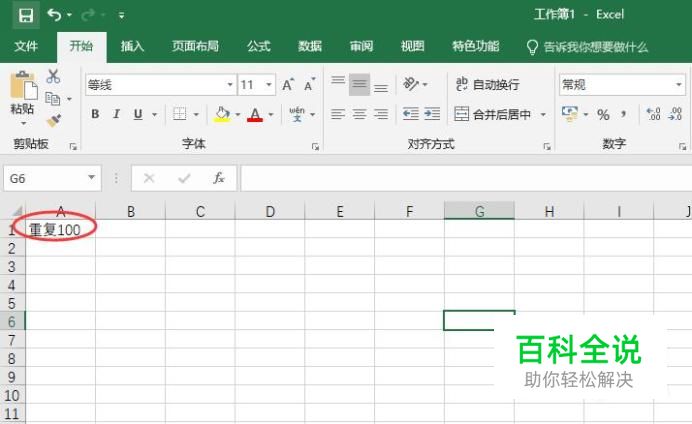The width and height of the screenshot is (692, 424).
Task: Open the copy options dropdown arrow
Action: tap(69, 99)
